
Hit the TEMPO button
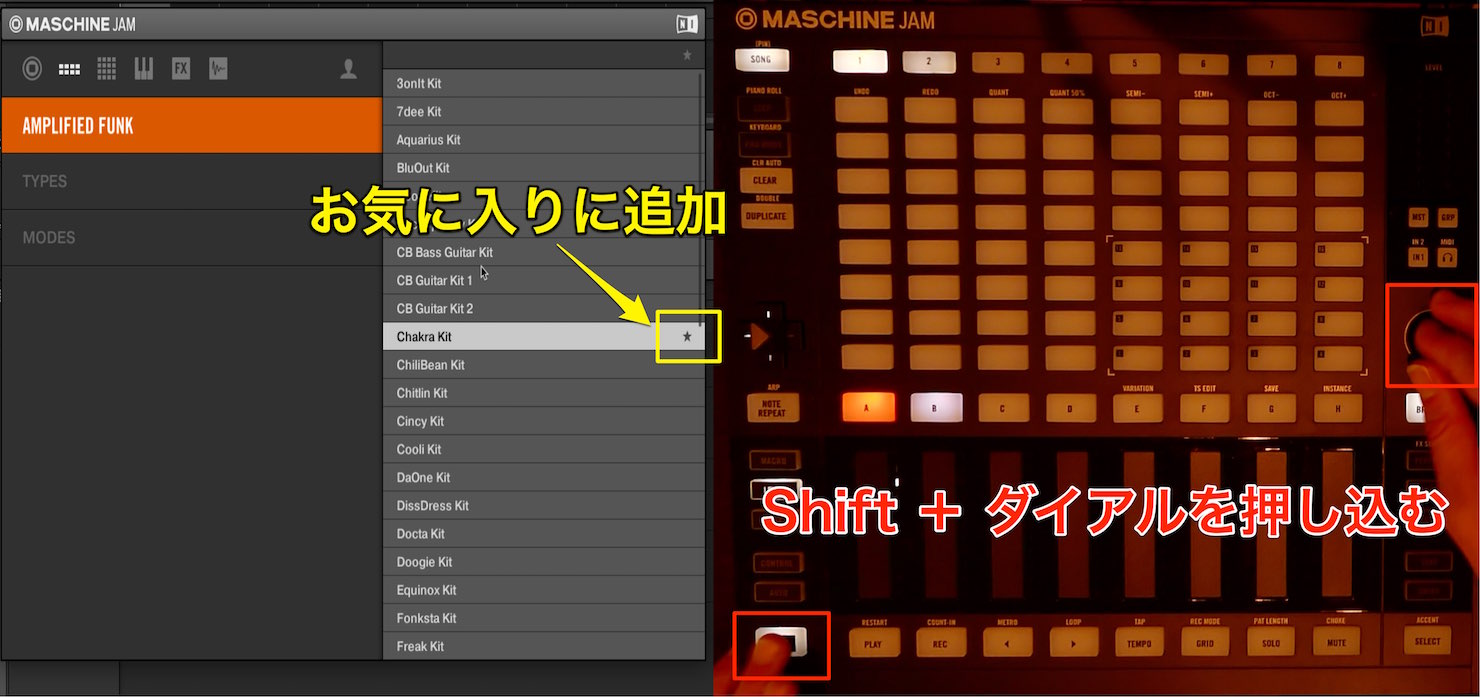click(x=1139, y=643)
